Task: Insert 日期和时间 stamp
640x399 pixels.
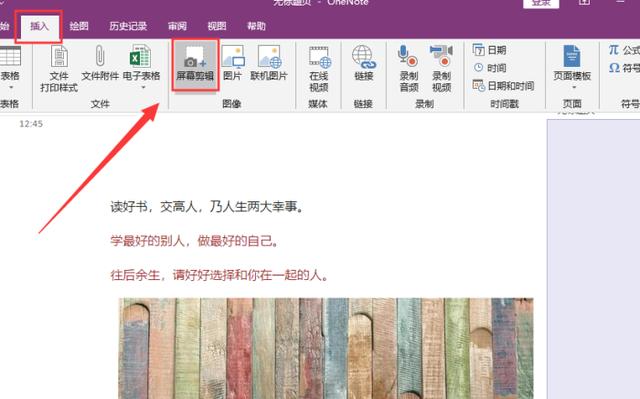Action: pos(503,86)
